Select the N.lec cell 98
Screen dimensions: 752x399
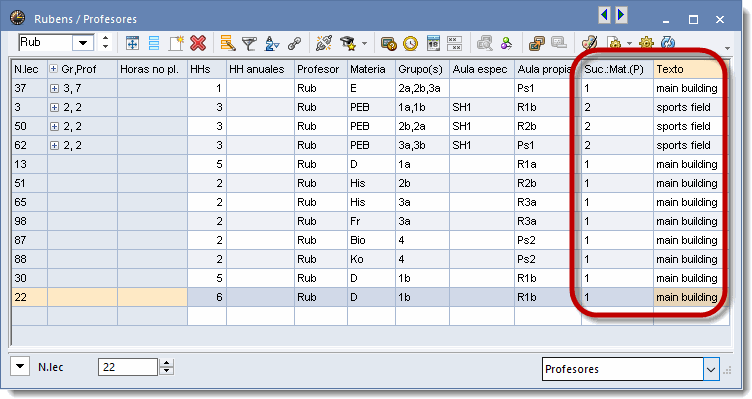point(29,221)
